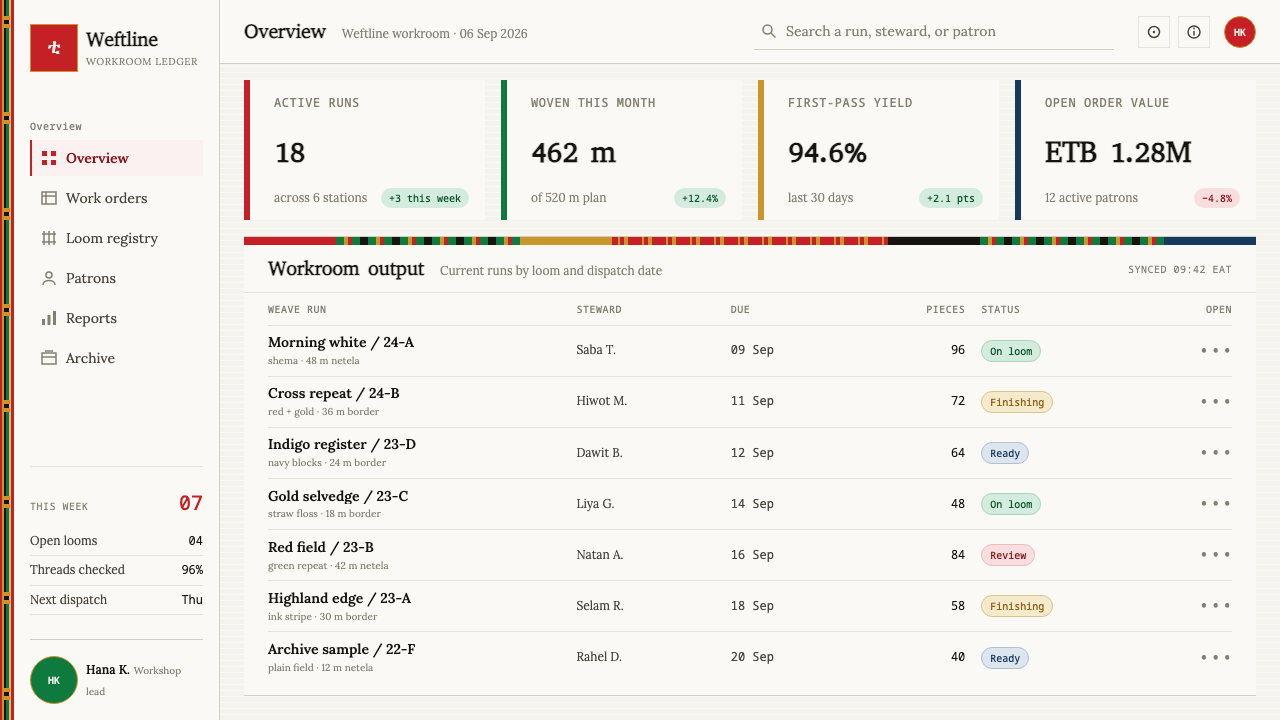Go to Loom registry in sidebar
The width and height of the screenshot is (1280, 720).
point(116,238)
